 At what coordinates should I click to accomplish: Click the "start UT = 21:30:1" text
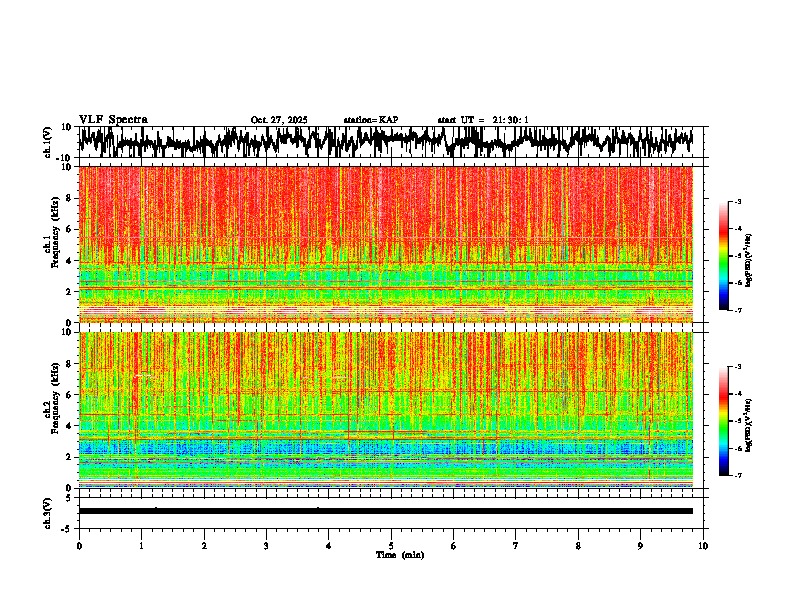coord(483,120)
